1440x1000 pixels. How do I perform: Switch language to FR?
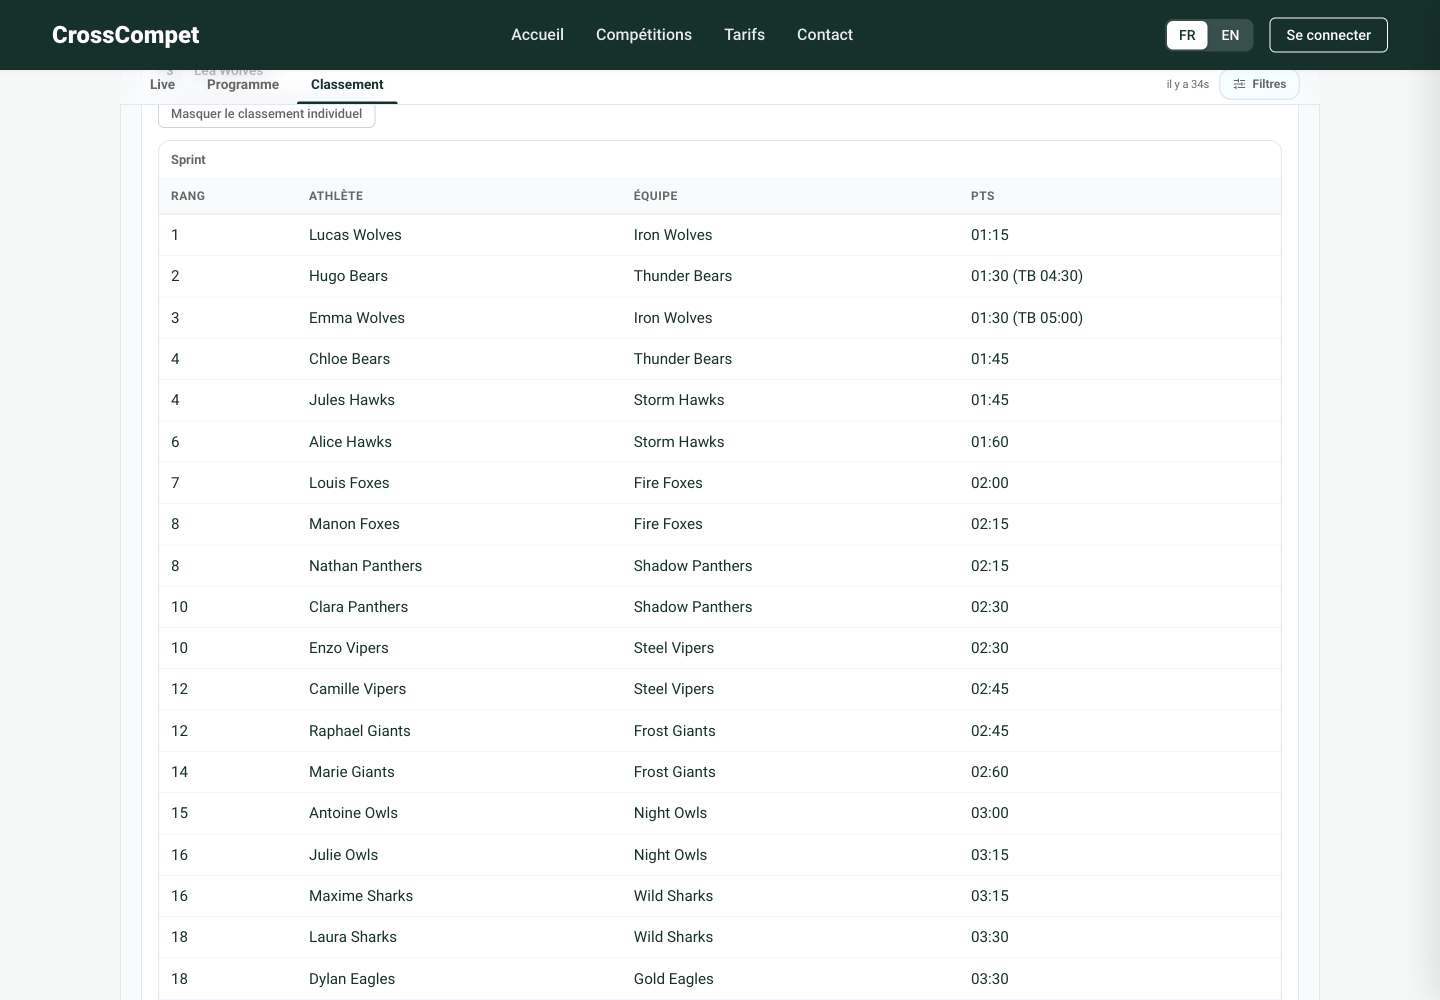coord(1187,35)
